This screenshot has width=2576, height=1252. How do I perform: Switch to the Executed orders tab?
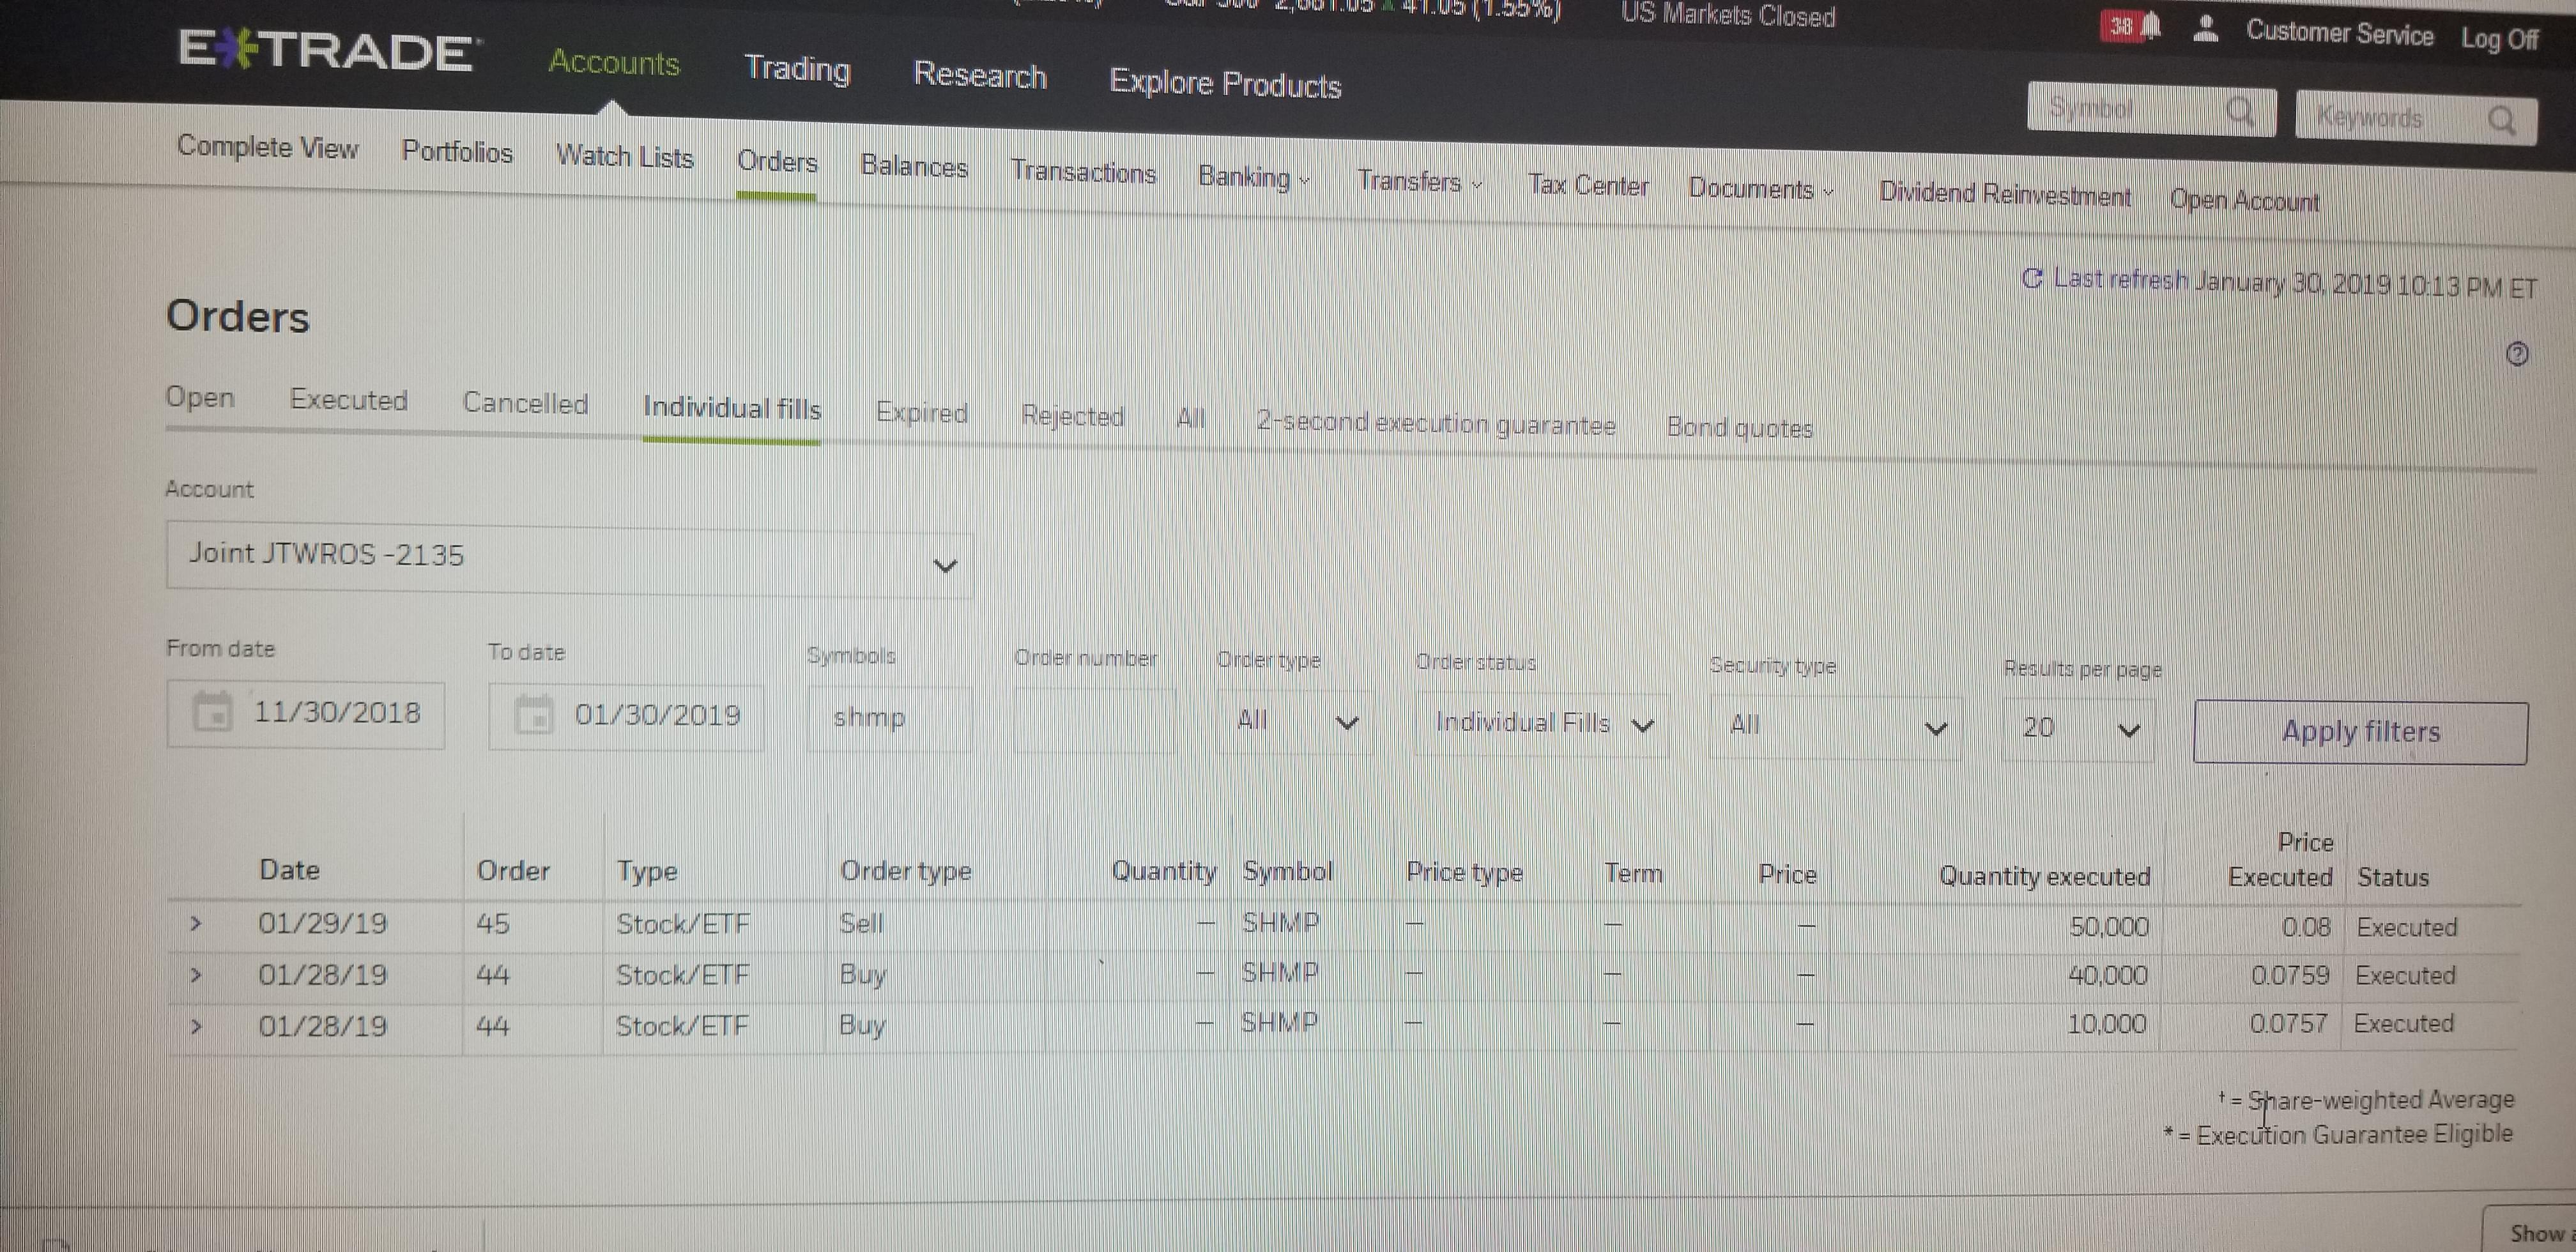coord(348,400)
